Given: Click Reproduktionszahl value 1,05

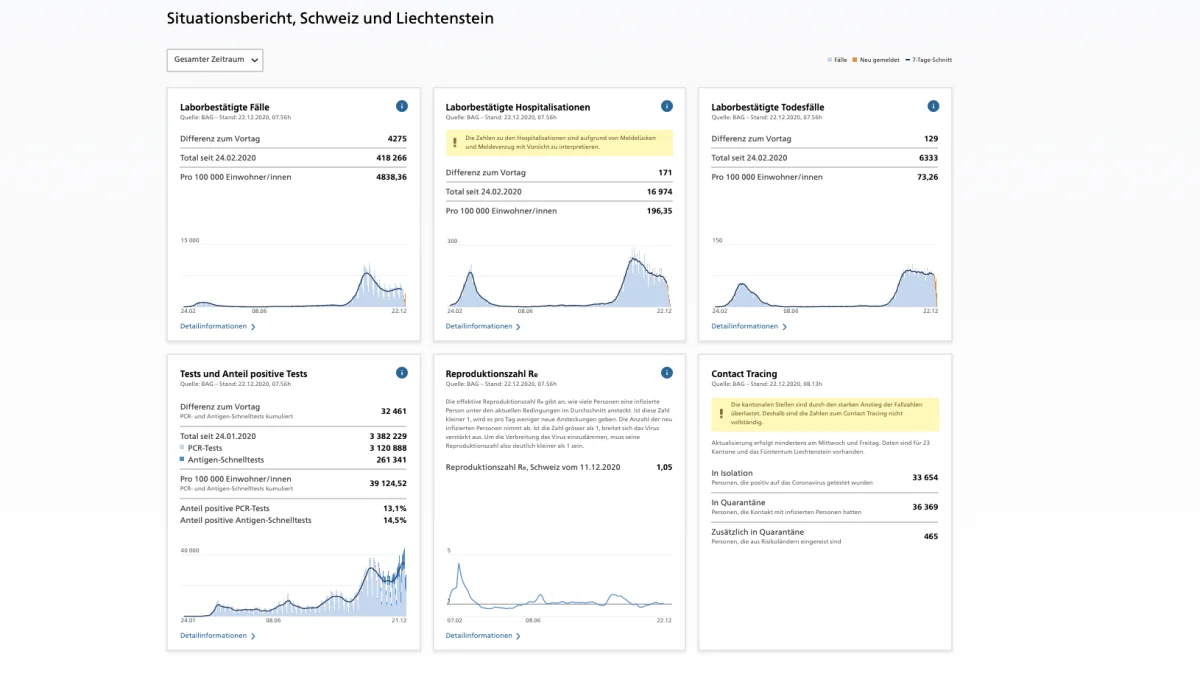Looking at the screenshot, I should pos(664,467).
